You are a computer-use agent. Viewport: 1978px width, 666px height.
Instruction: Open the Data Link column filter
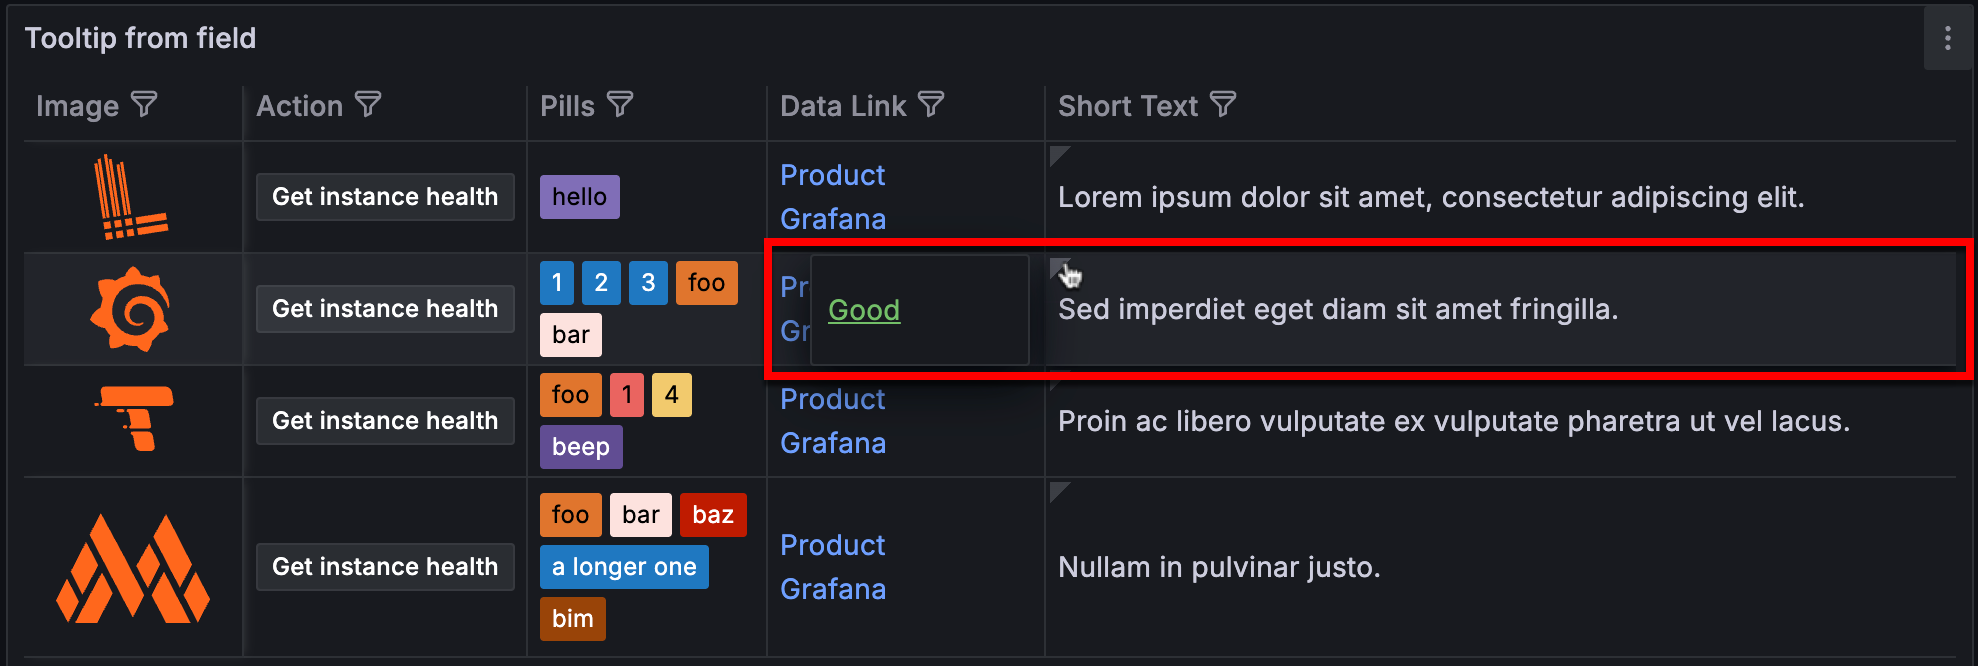[932, 104]
